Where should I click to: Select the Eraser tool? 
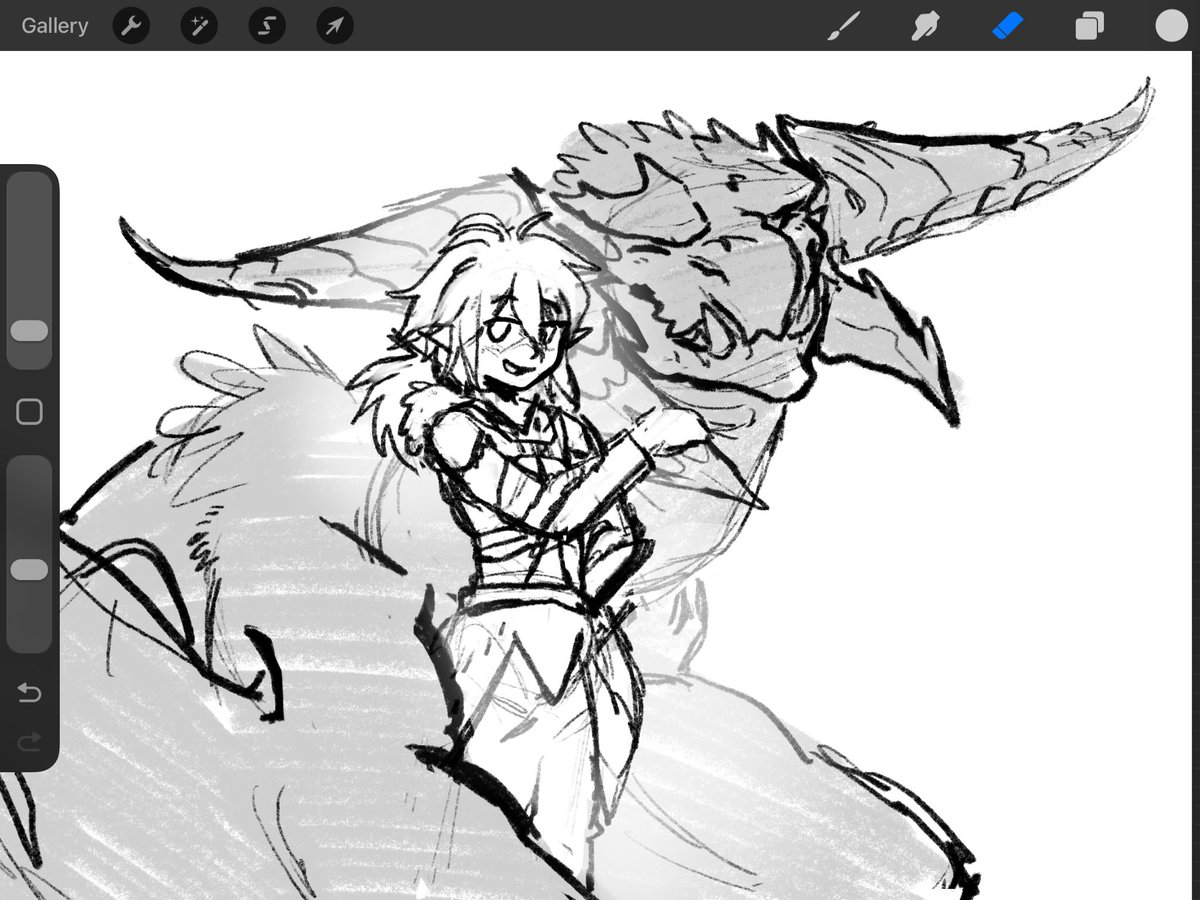click(x=1008, y=26)
